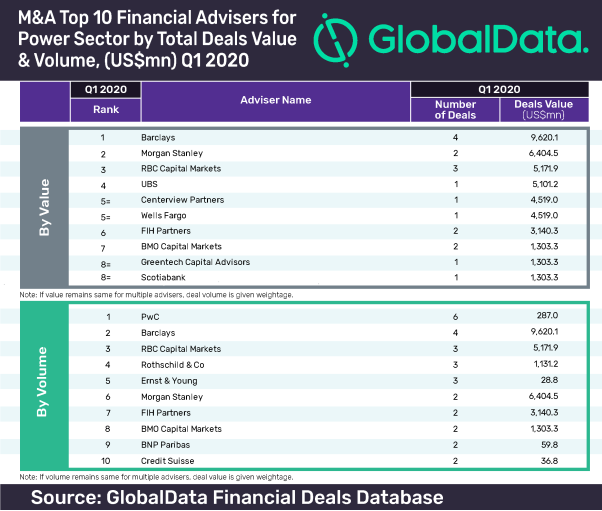
Task: Click the Greentech Capital Advisors row
Action: click(x=328, y=262)
